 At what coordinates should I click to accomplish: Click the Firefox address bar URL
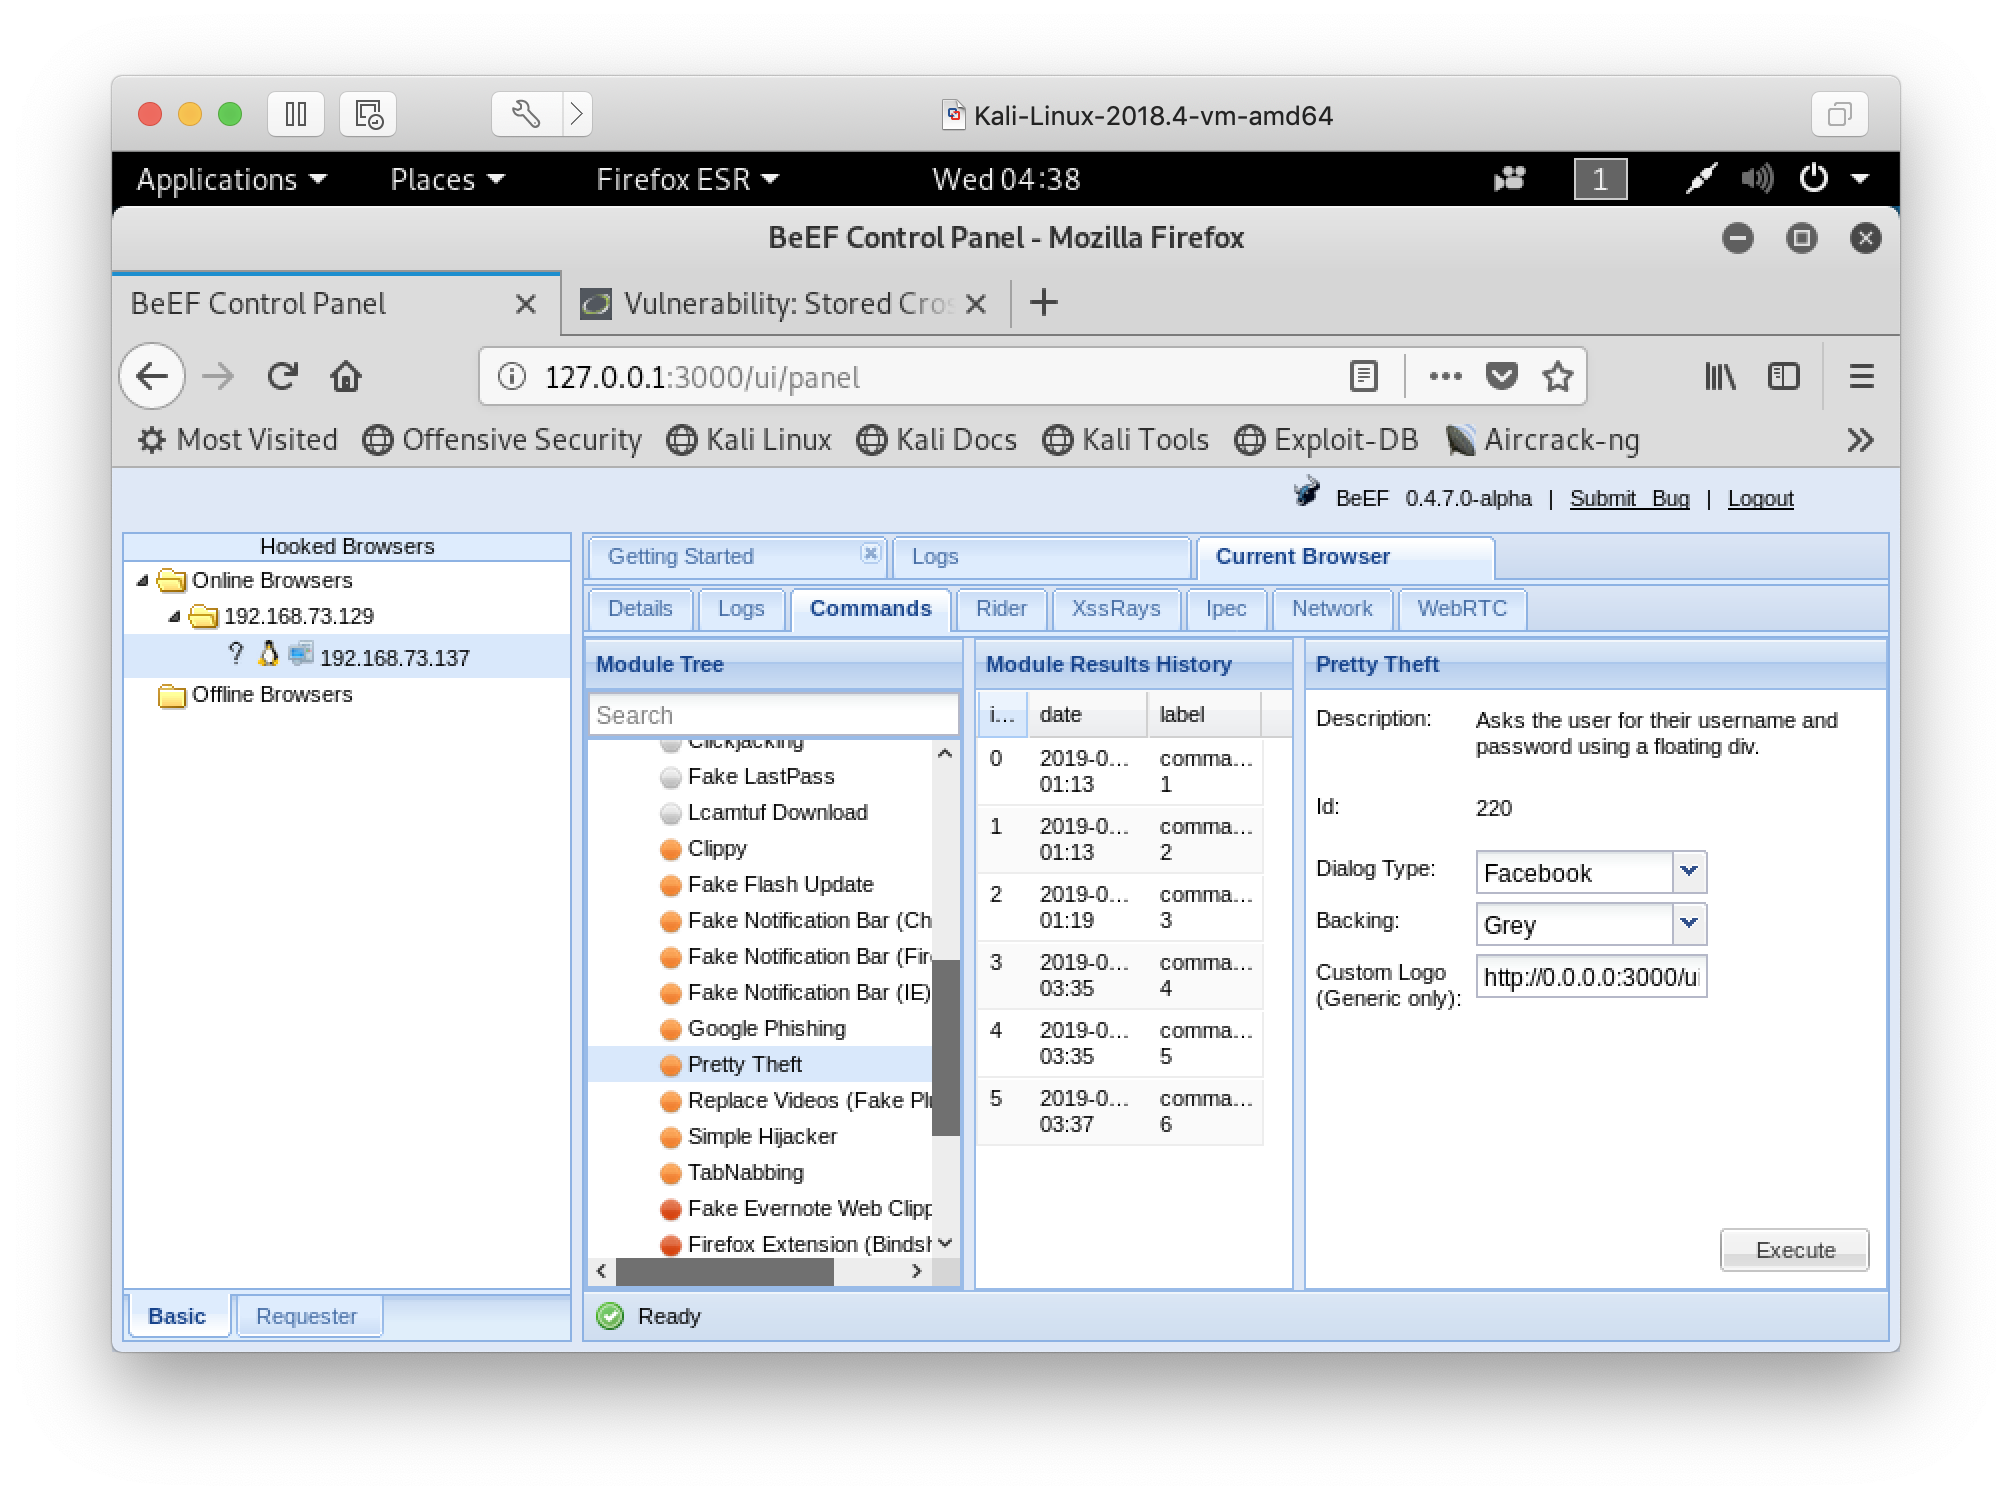tap(702, 377)
